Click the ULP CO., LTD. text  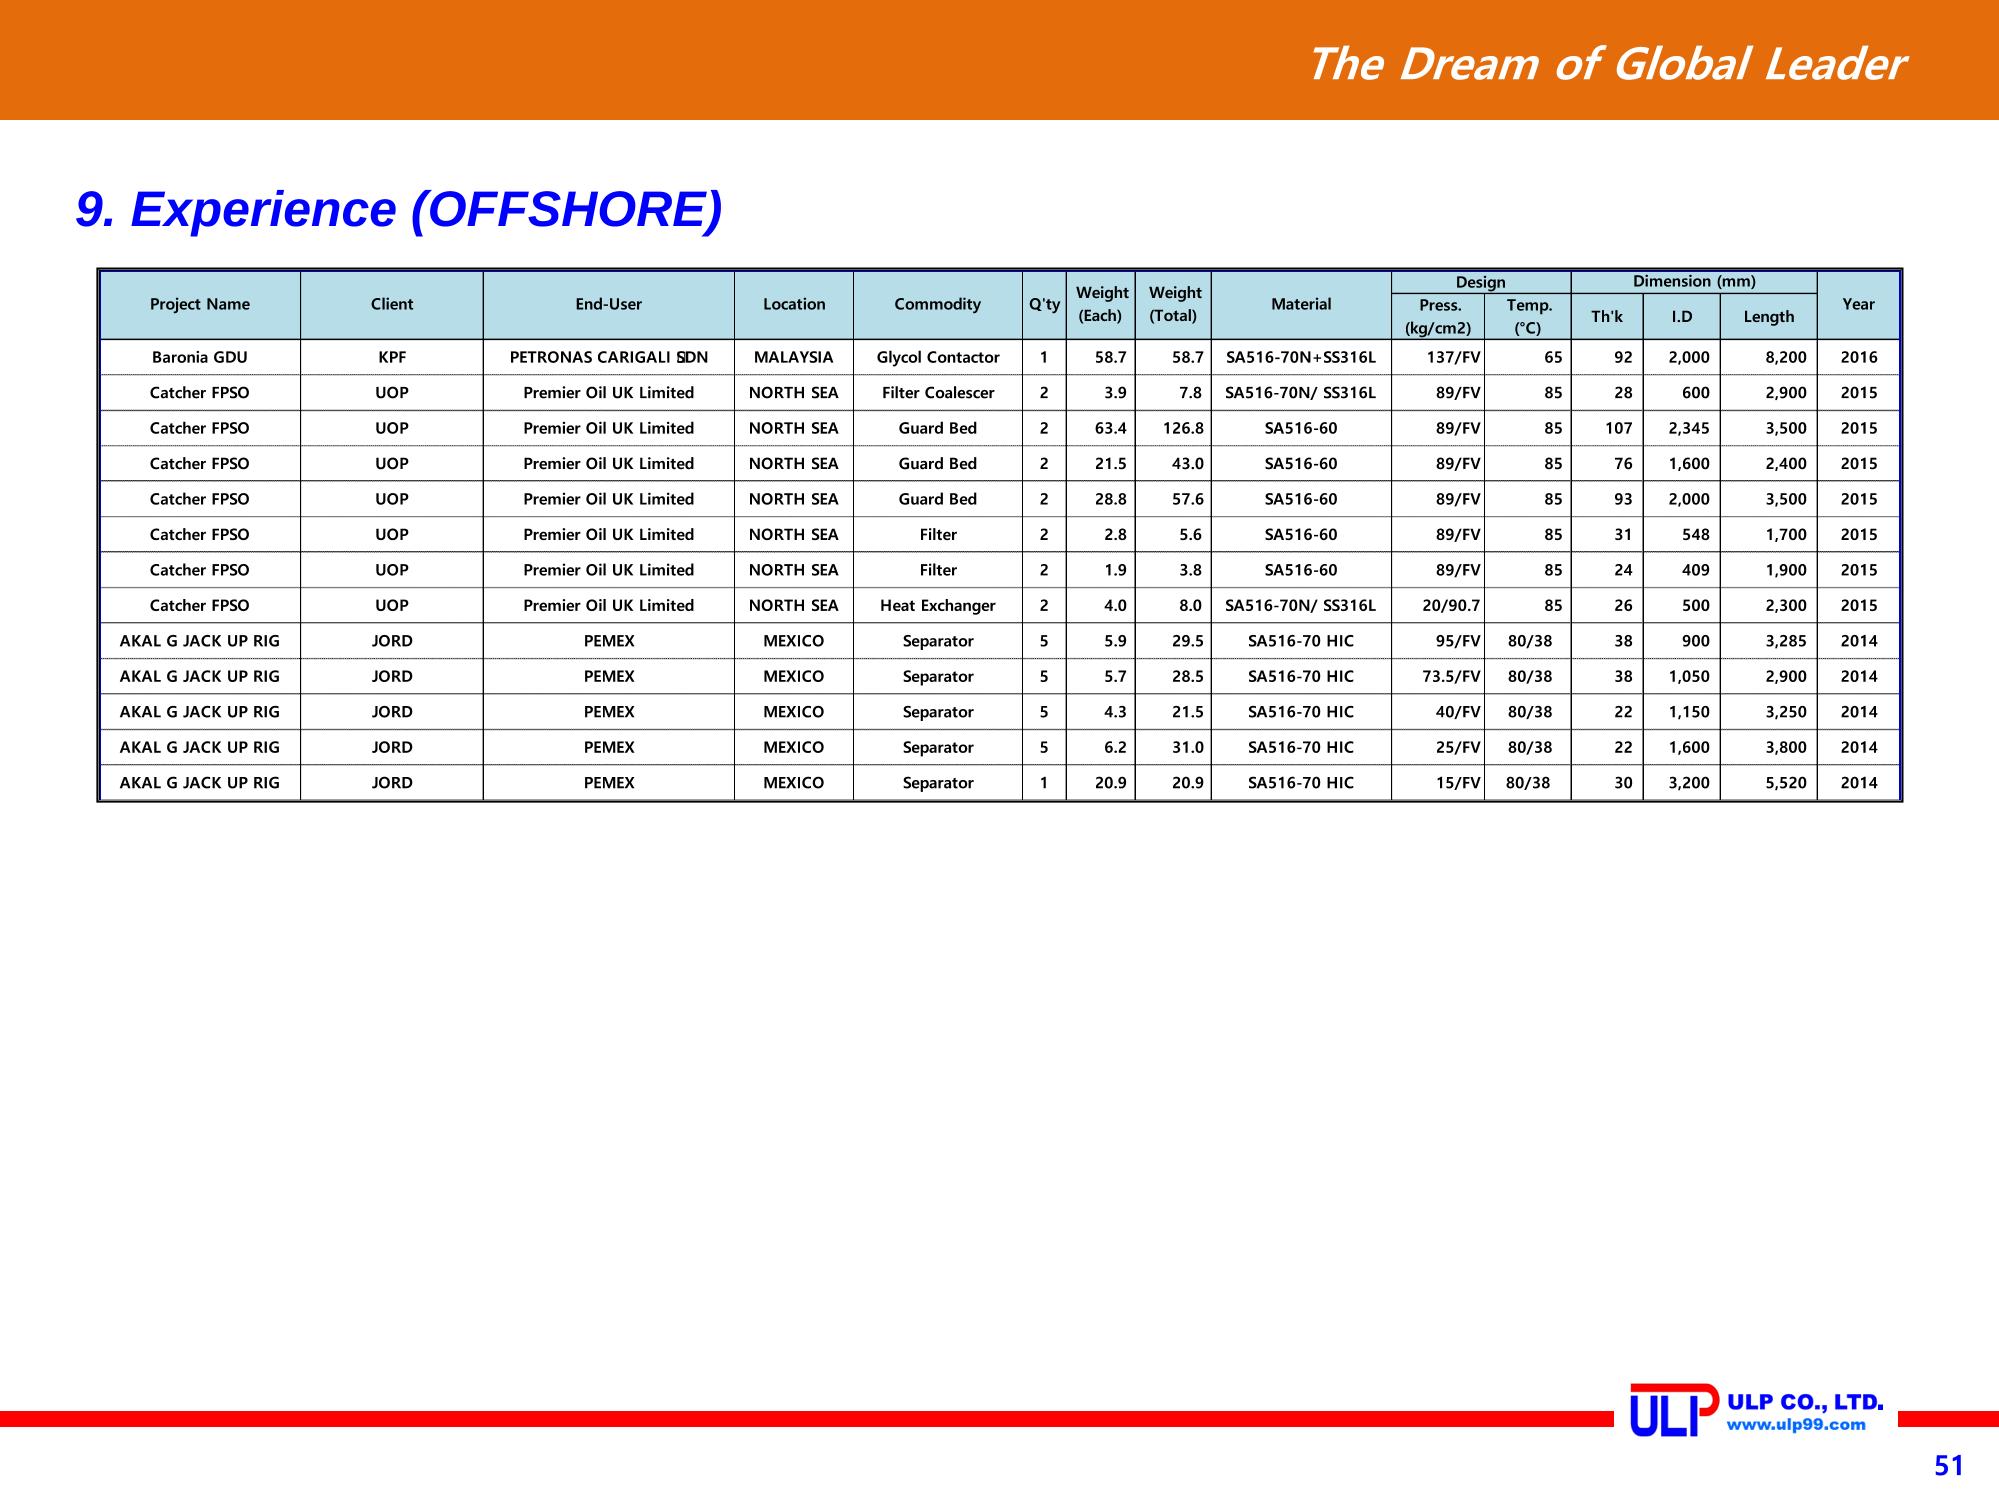[x=1806, y=1402]
